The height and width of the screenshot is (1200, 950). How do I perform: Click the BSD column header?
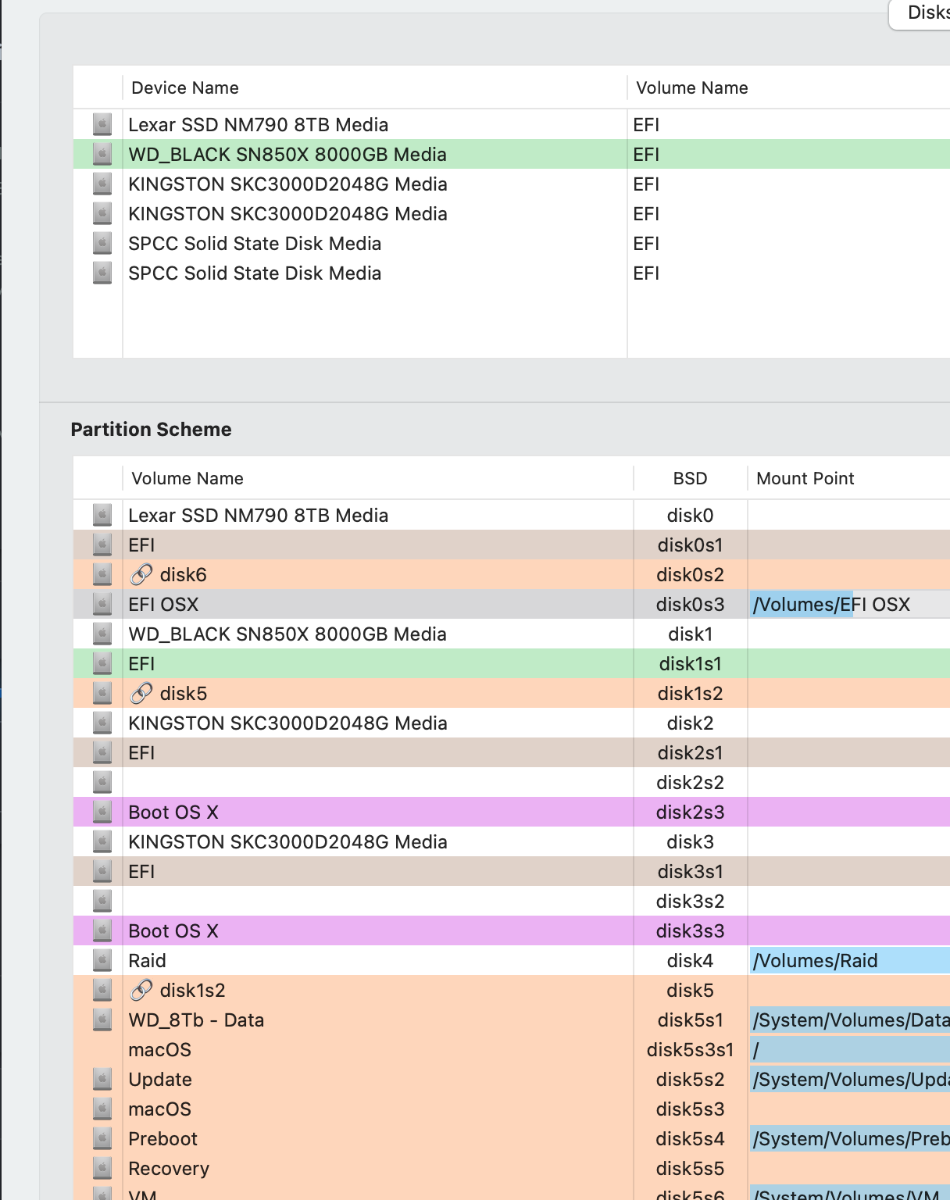(x=690, y=479)
